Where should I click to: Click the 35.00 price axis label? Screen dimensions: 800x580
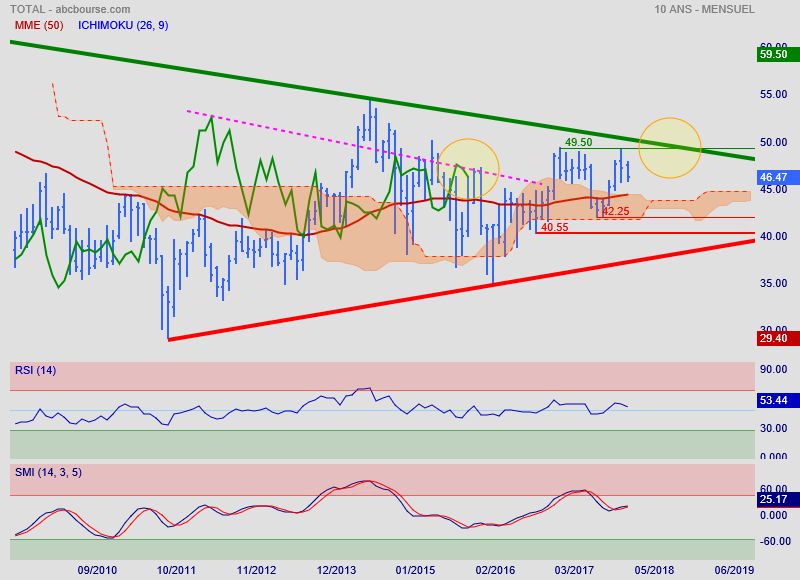pyautogui.click(x=773, y=283)
